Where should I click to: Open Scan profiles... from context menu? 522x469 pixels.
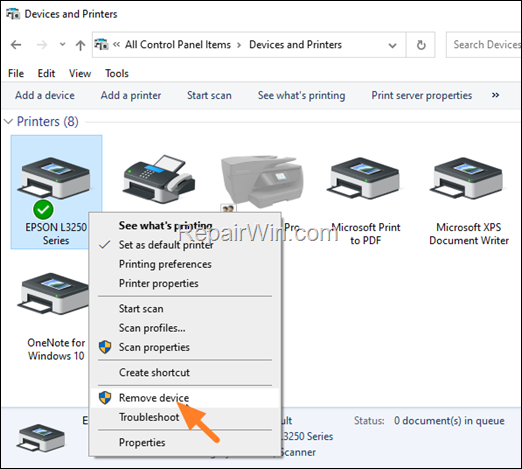[185, 328]
